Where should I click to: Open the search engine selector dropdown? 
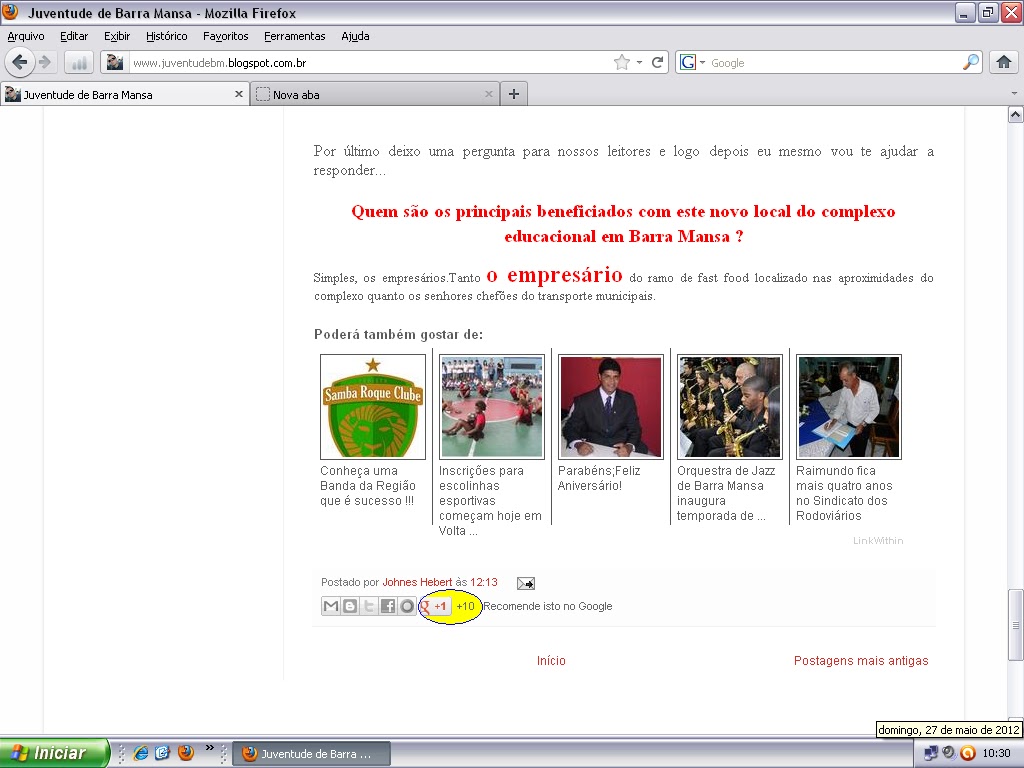point(703,63)
